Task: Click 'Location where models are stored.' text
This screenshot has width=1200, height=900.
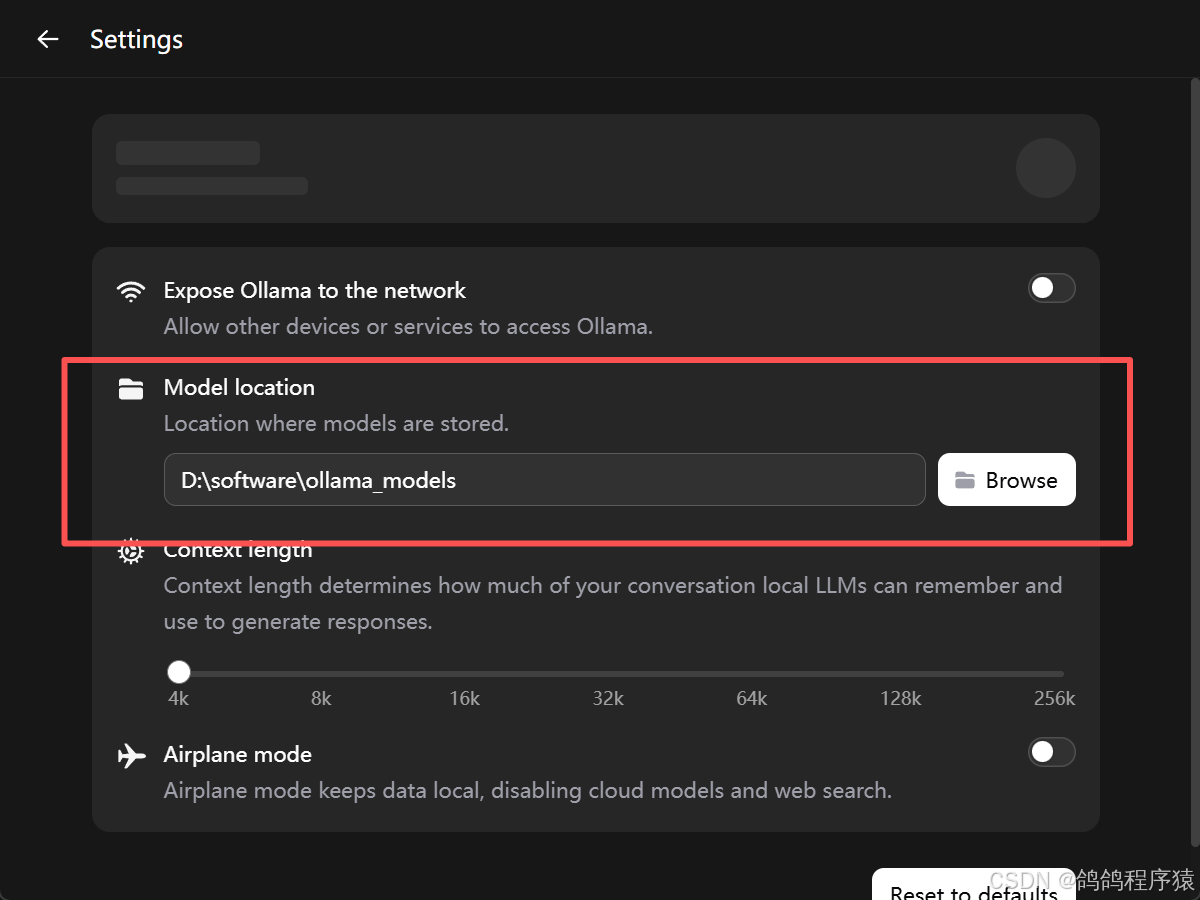Action: (x=337, y=424)
